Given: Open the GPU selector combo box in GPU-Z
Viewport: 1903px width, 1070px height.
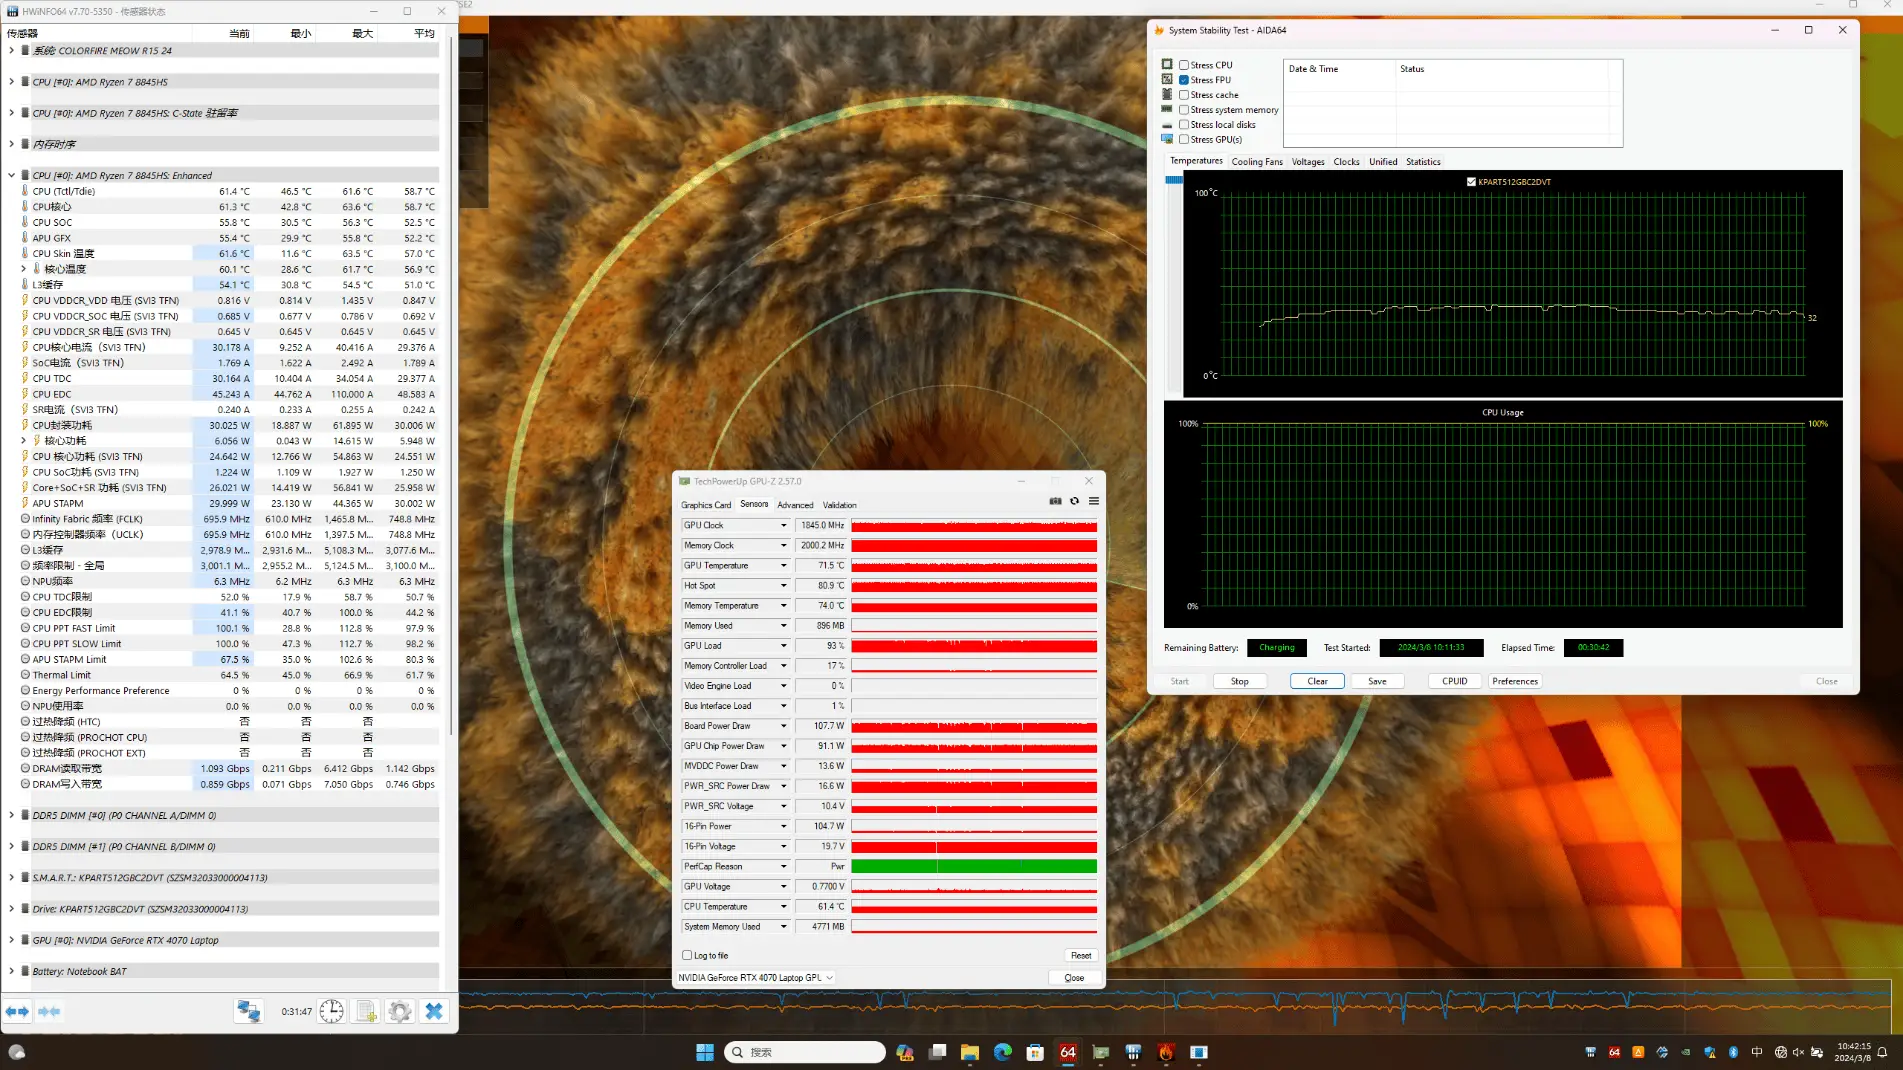Looking at the screenshot, I should [x=756, y=977].
